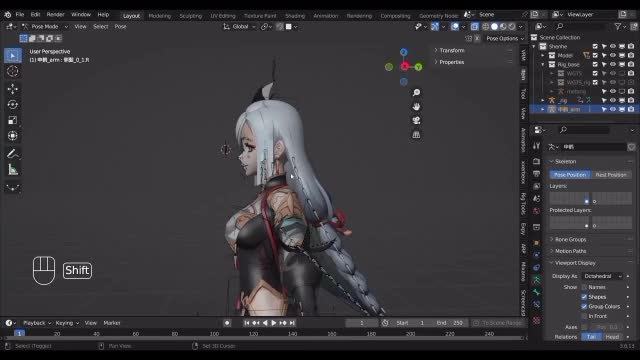Click the Z axis on navigation gizmo

tap(404, 52)
